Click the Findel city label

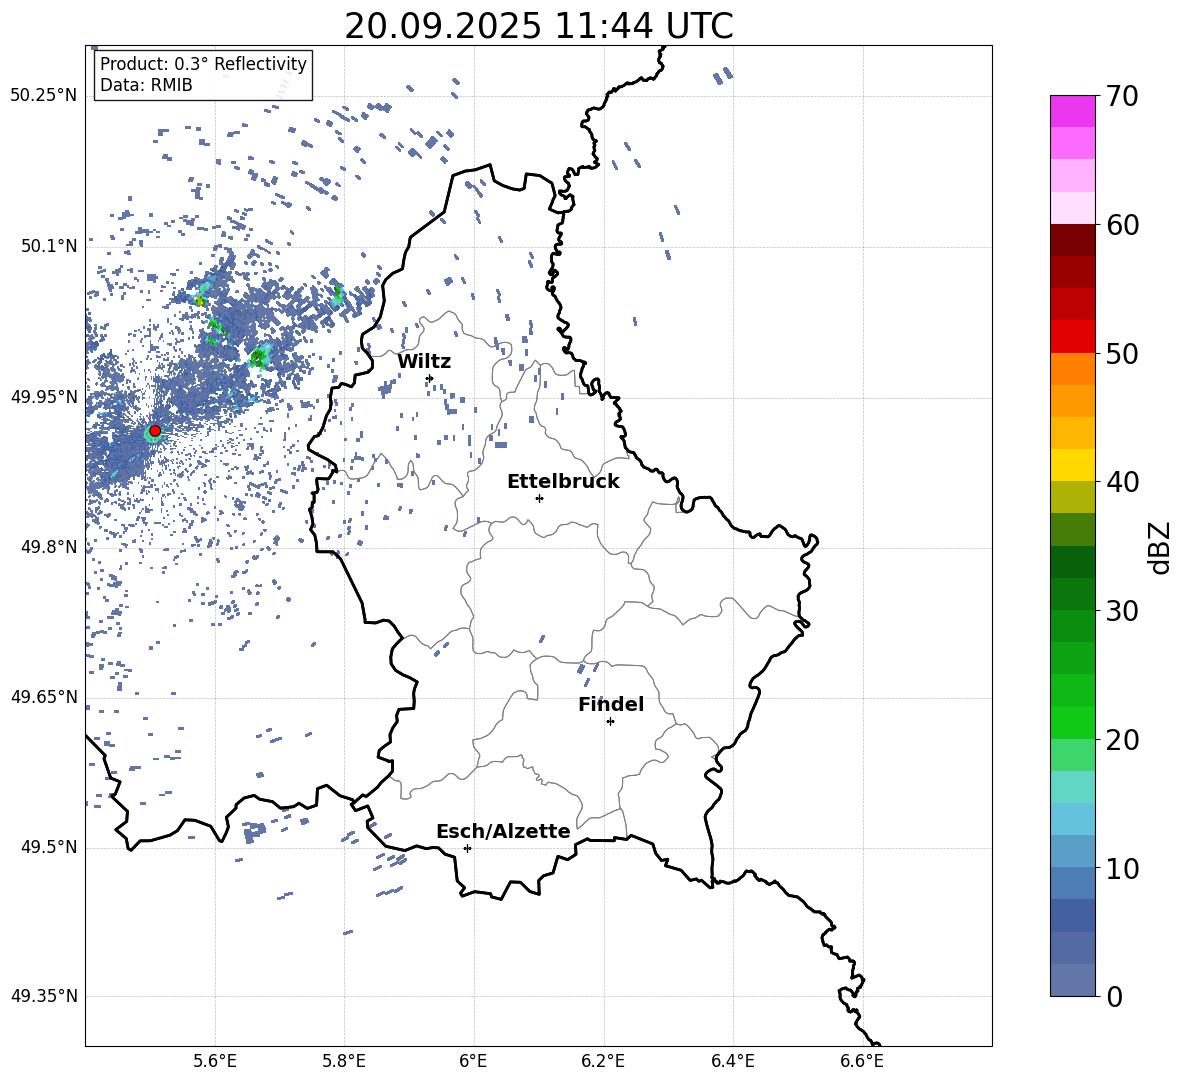611,704
